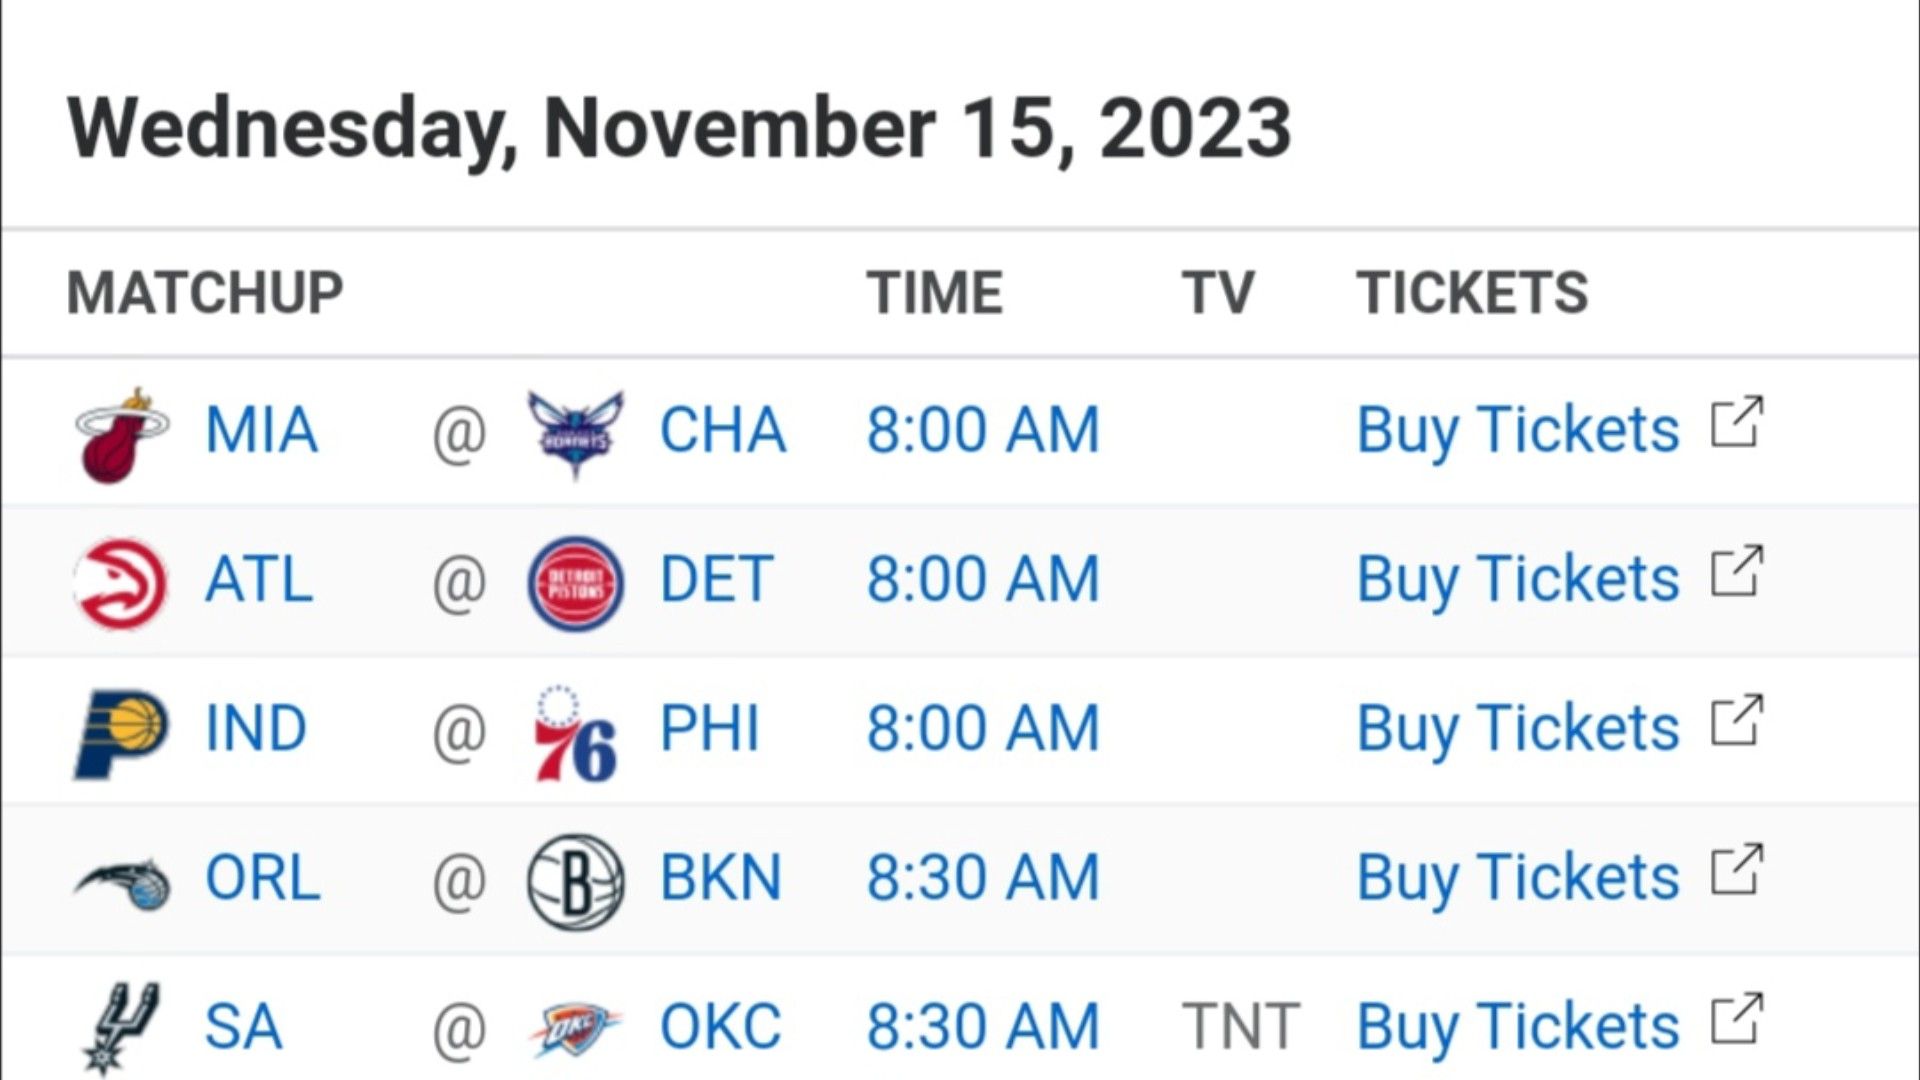The height and width of the screenshot is (1080, 1920).
Task: Click the Orlando Magic logo
Action: (122, 883)
